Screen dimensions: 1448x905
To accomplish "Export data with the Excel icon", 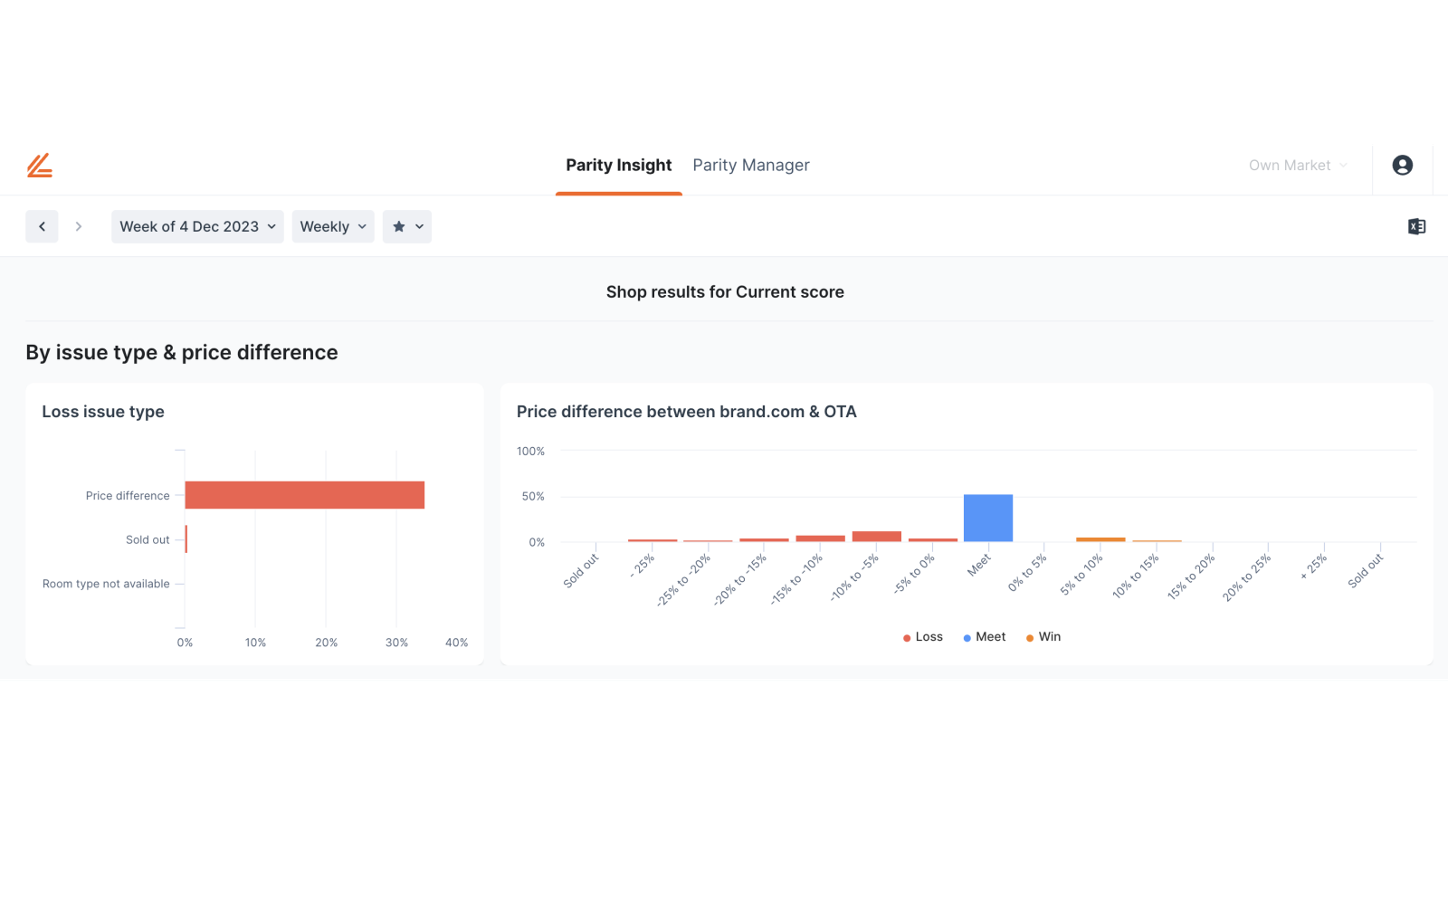I will click(1416, 227).
